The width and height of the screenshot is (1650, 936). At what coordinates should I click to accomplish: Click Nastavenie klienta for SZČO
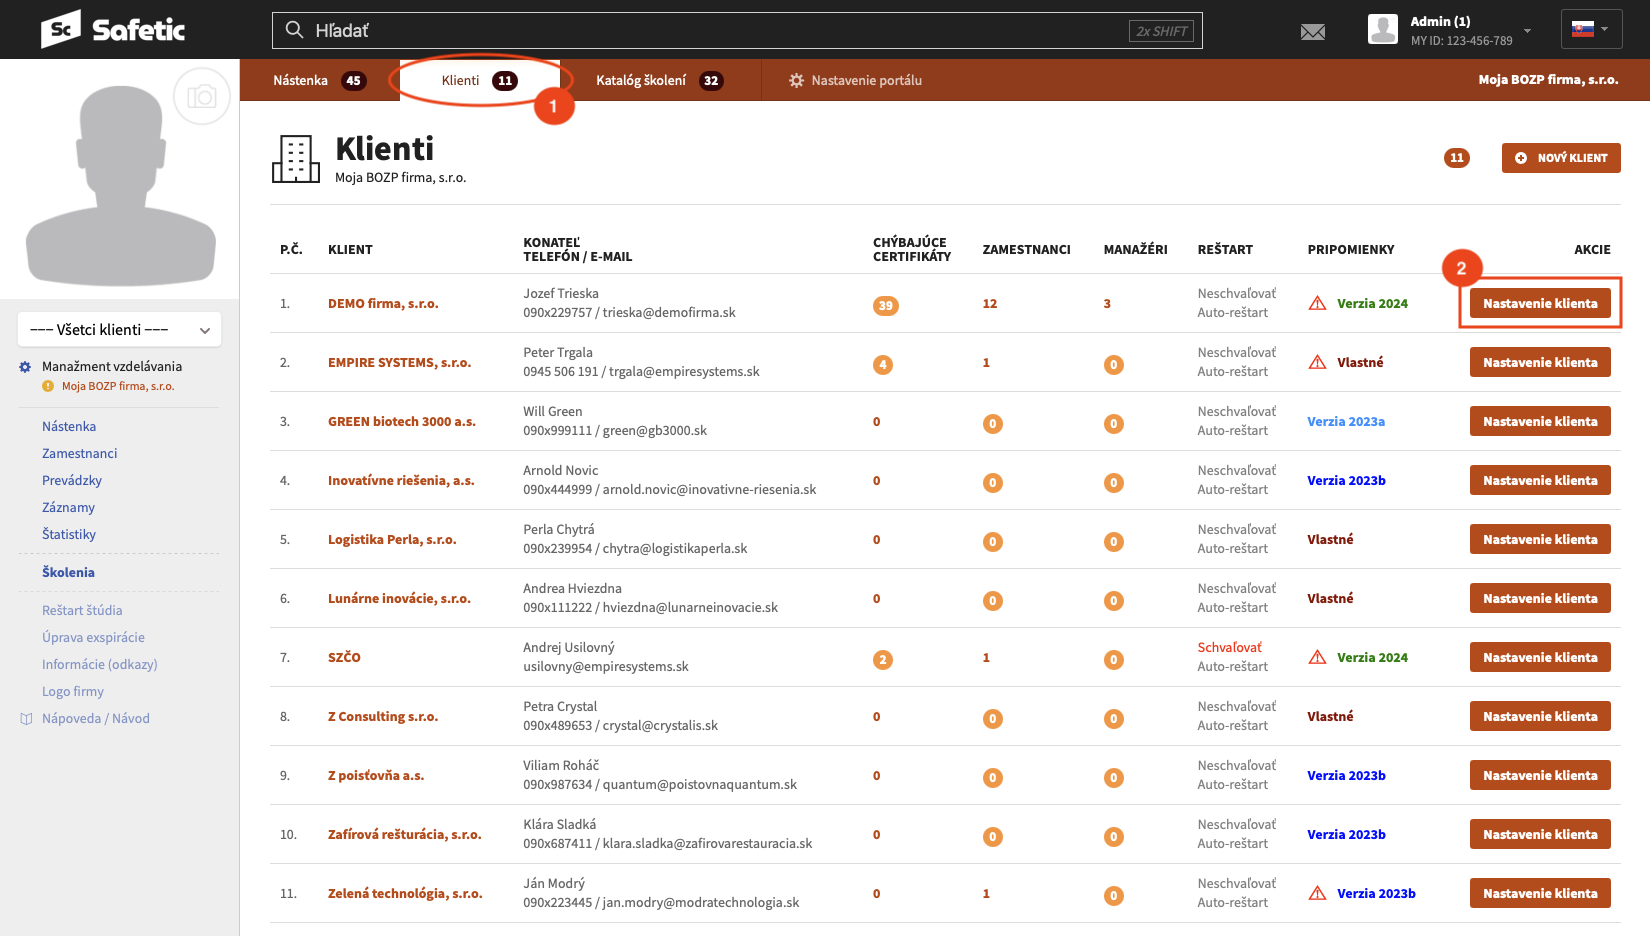(1540, 657)
